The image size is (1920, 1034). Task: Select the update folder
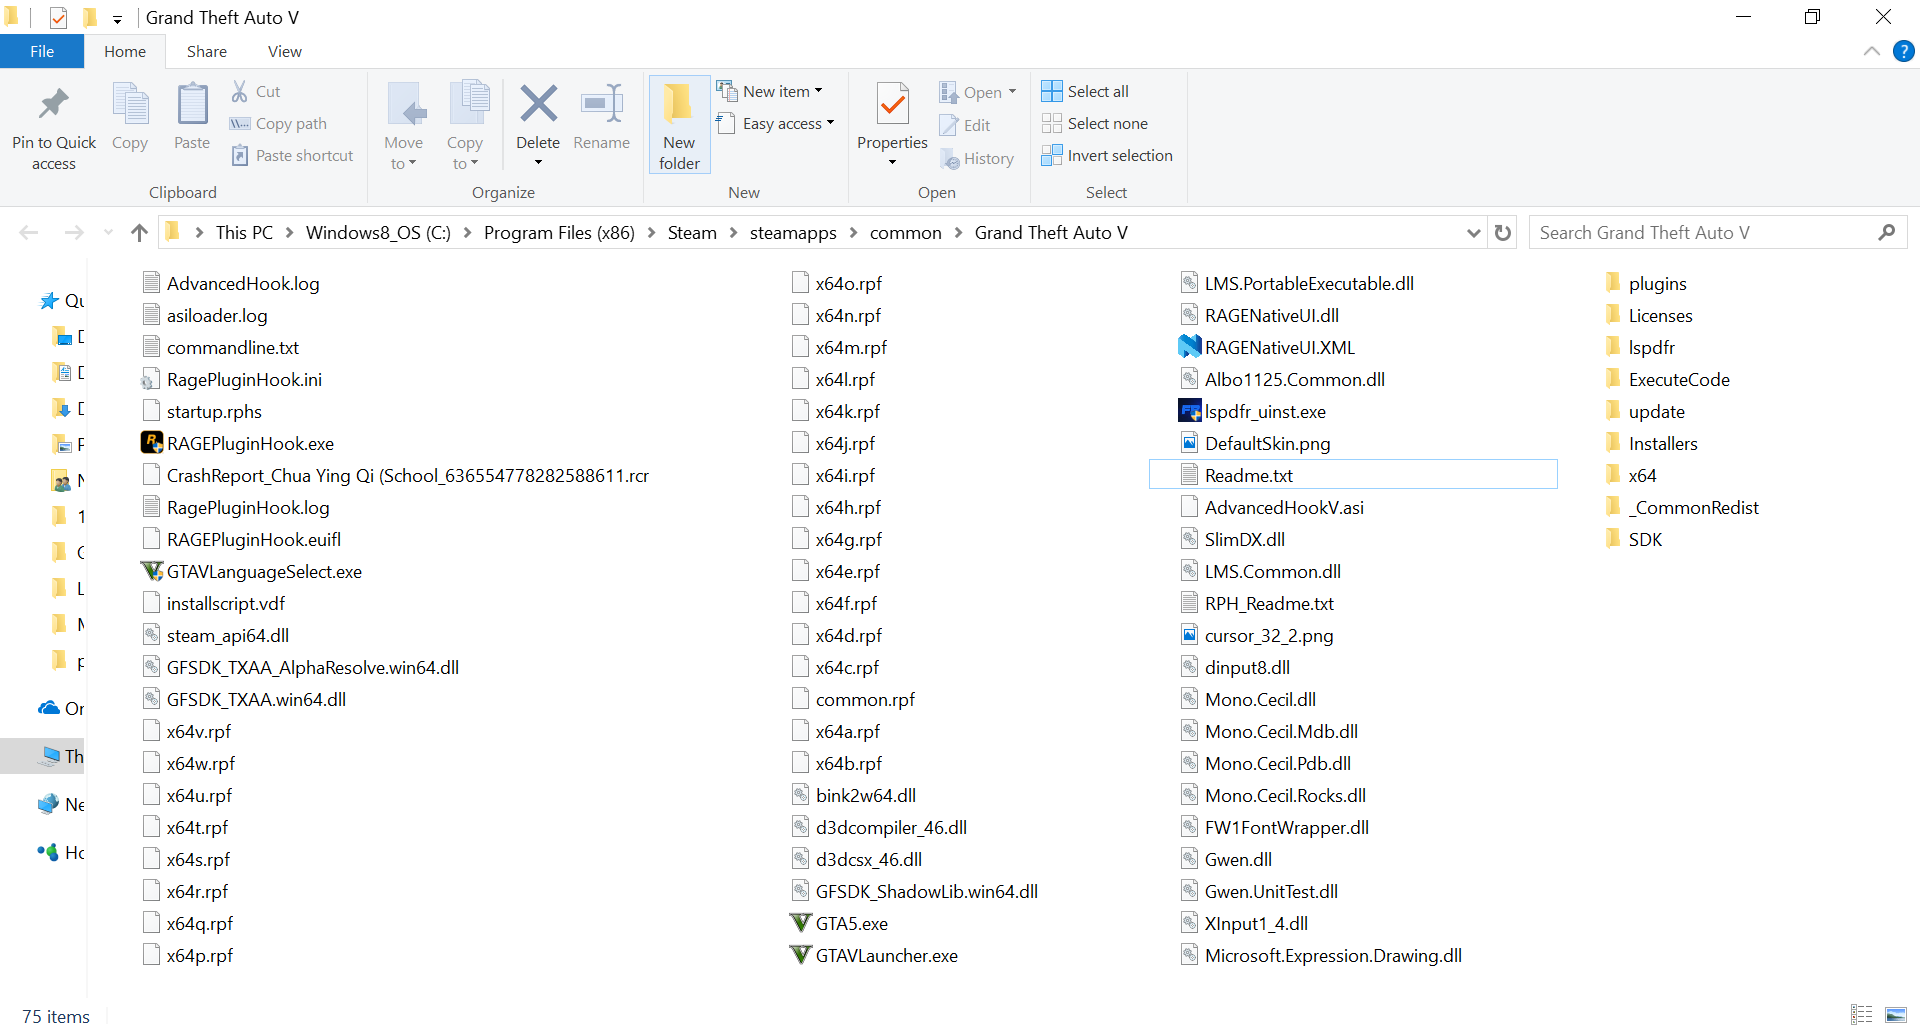(1645, 410)
